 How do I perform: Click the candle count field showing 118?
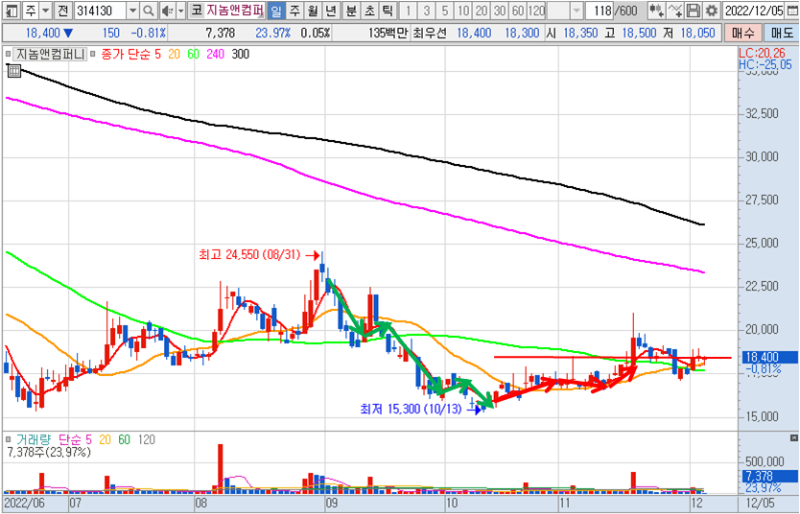click(x=600, y=10)
